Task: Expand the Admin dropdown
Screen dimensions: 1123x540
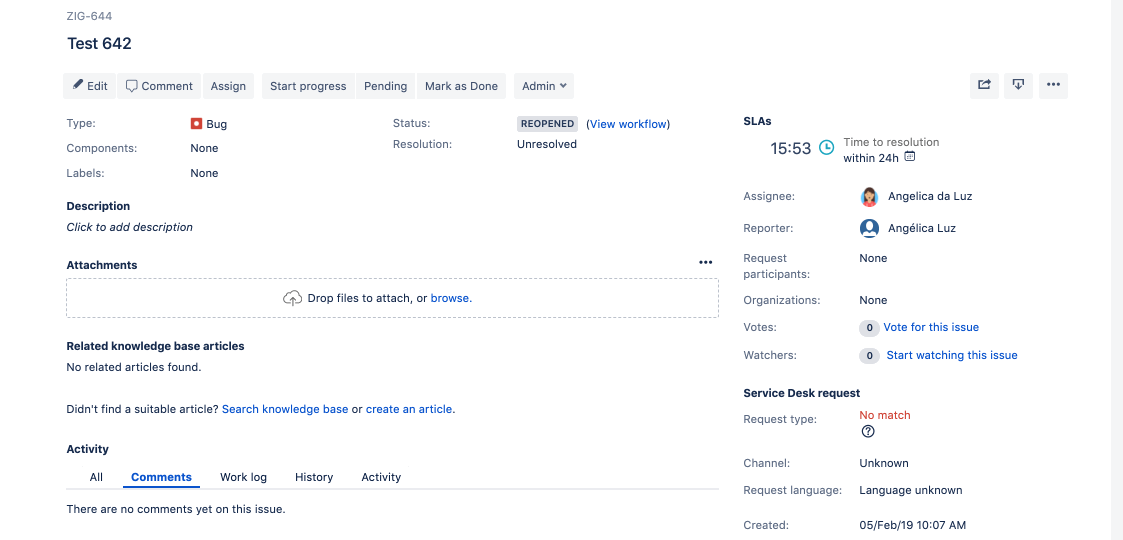Action: pos(544,86)
